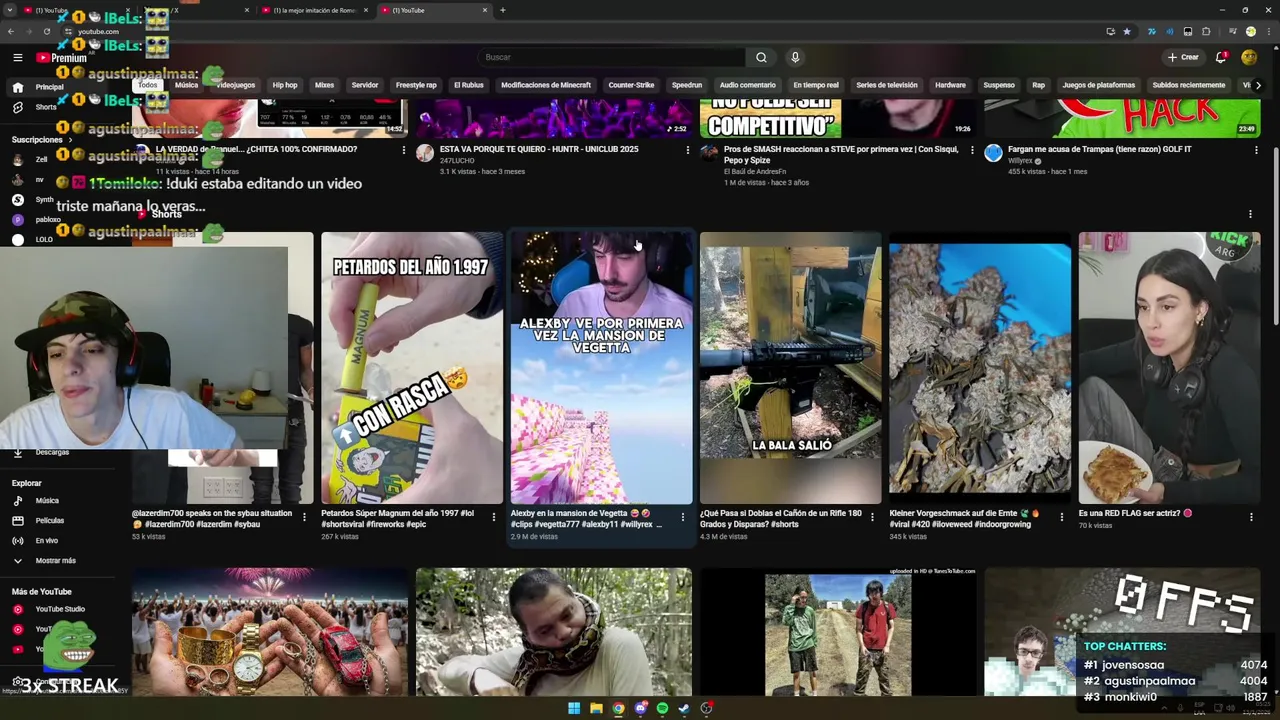Bookmark page with star icon
The image size is (1280, 720).
(1127, 31)
